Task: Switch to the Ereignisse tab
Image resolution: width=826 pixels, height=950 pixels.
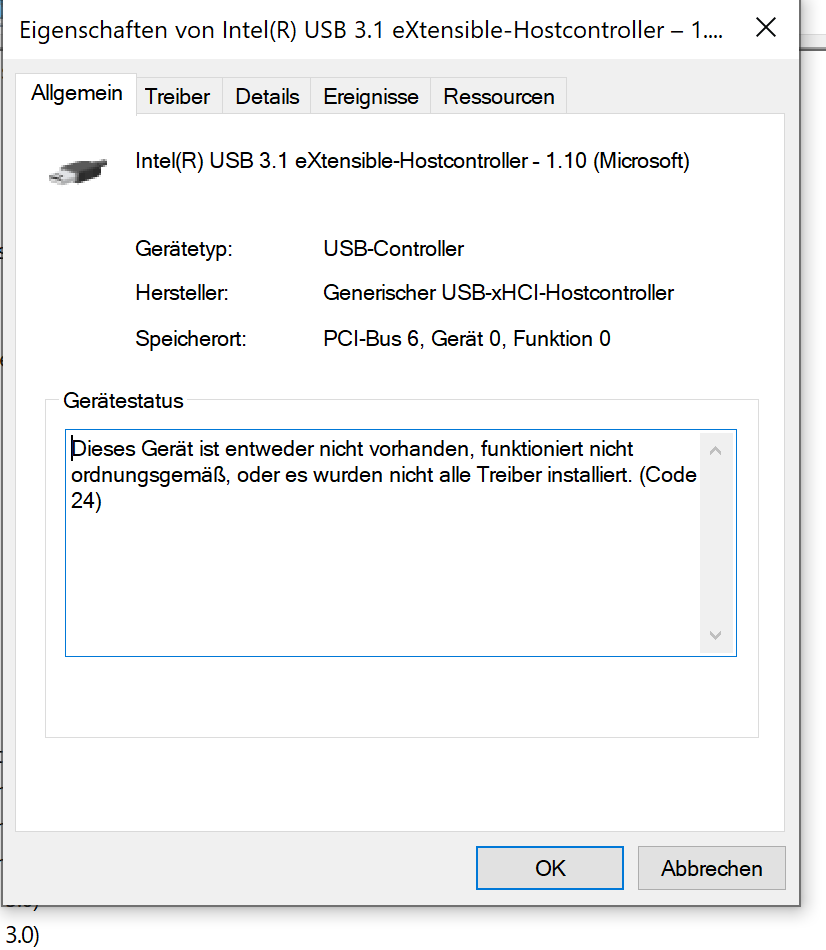Action: pyautogui.click(x=371, y=96)
